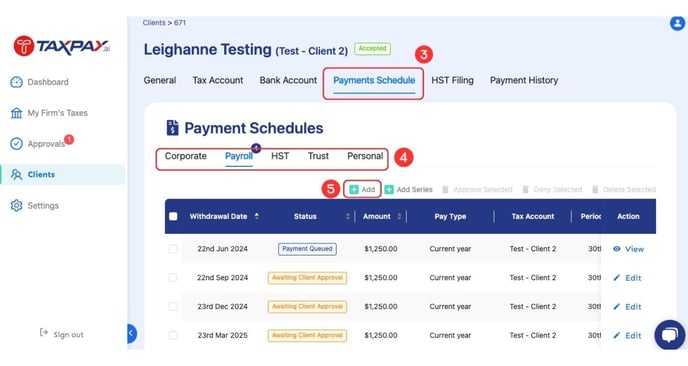Check the 23rd Mar 2025 row checkbox
This screenshot has height=366, width=688.
pyautogui.click(x=173, y=335)
